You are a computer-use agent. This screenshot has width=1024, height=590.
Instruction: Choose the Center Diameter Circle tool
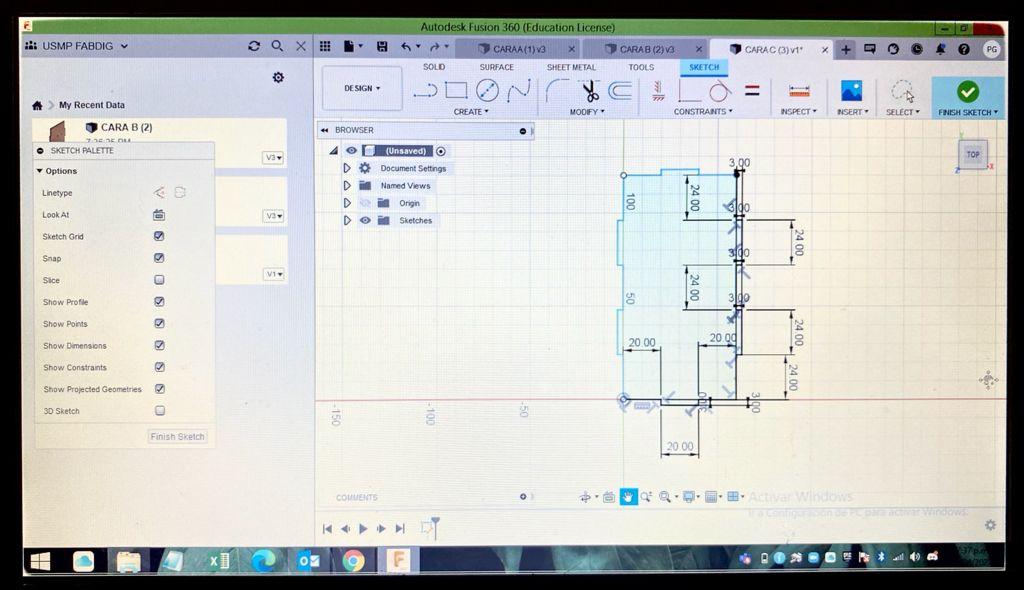[487, 90]
